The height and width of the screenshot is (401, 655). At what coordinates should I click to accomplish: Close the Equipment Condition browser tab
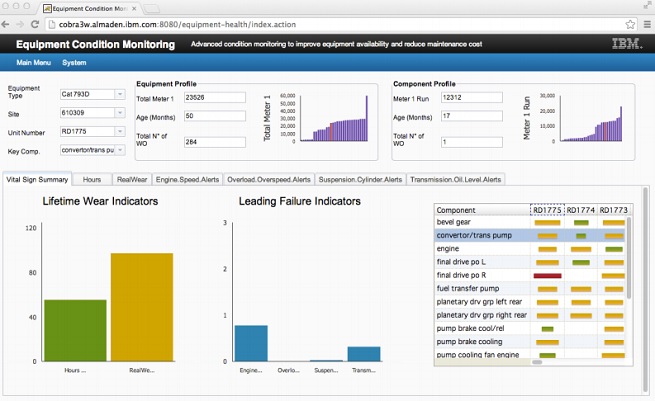click(134, 8)
